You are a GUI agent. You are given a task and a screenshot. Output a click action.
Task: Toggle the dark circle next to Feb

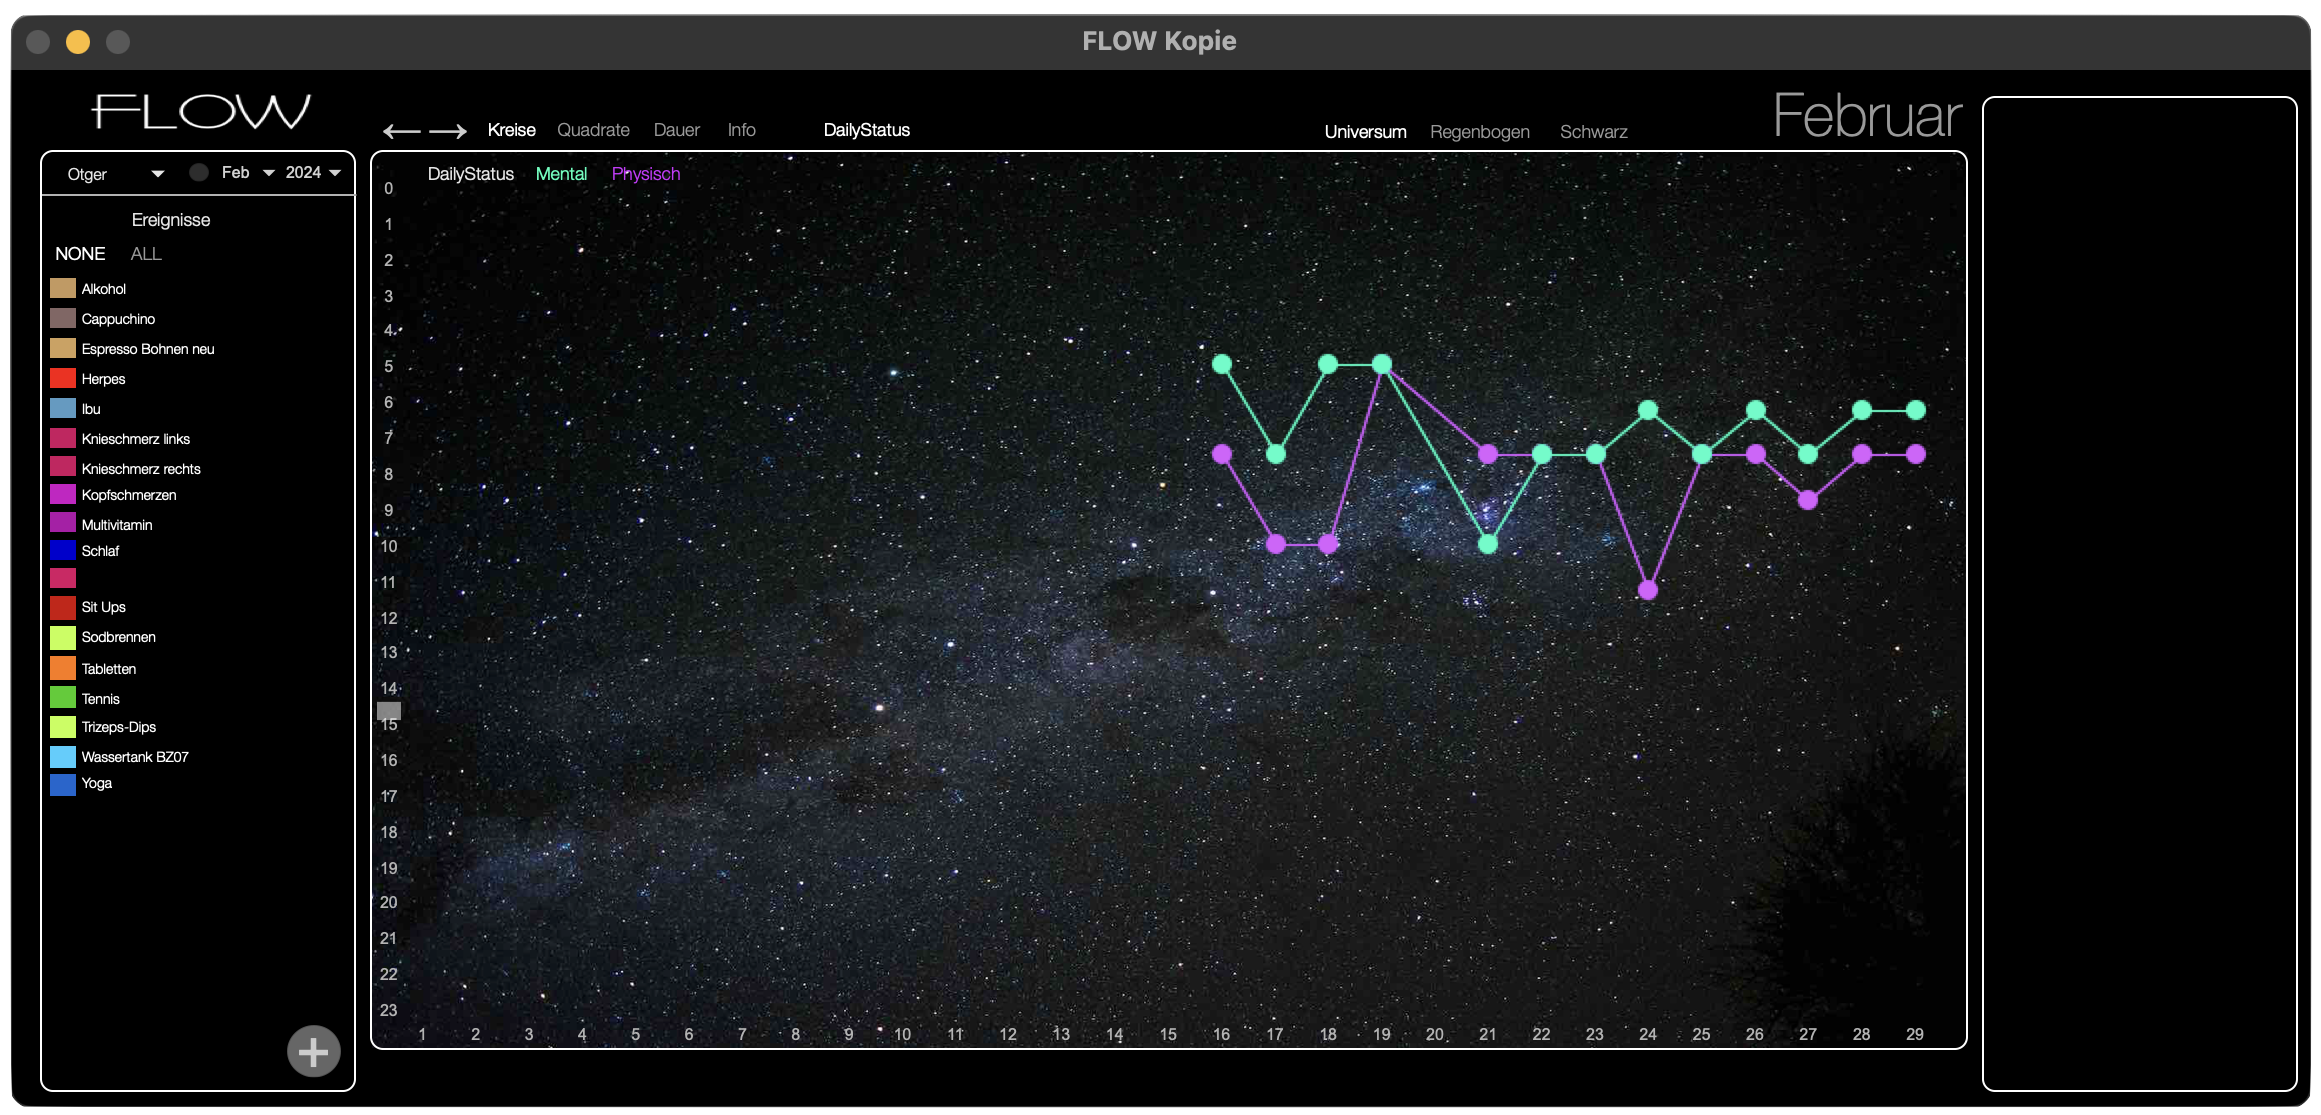(199, 172)
